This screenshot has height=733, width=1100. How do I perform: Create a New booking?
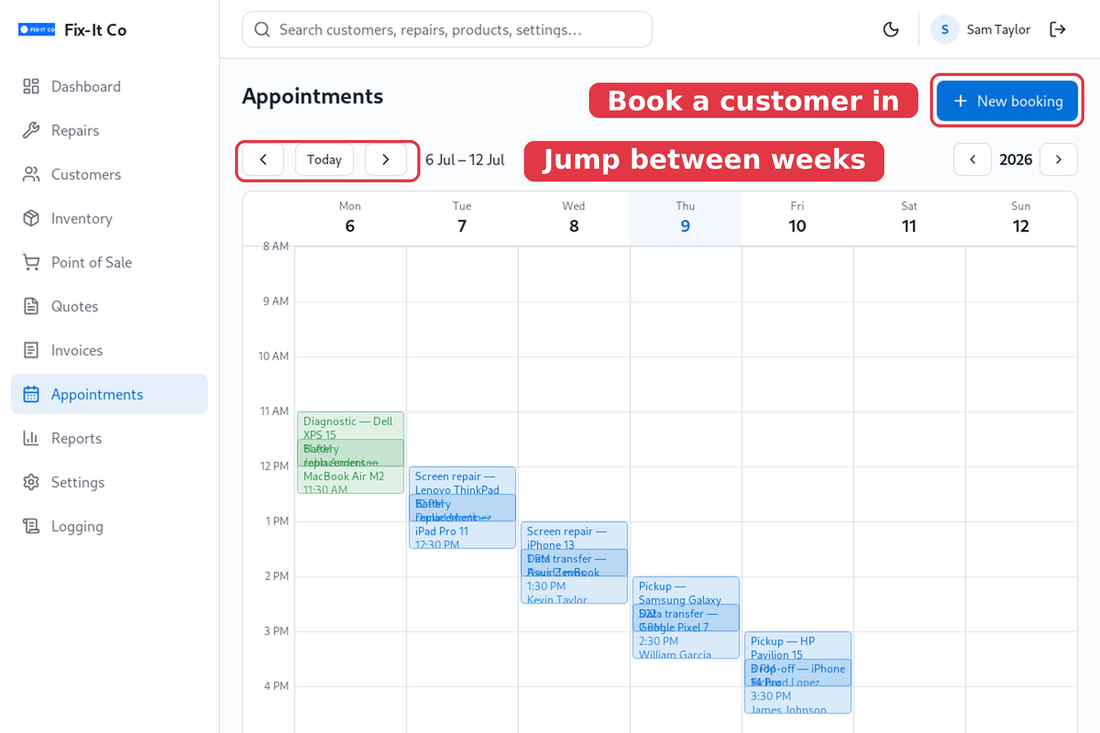coord(1007,101)
